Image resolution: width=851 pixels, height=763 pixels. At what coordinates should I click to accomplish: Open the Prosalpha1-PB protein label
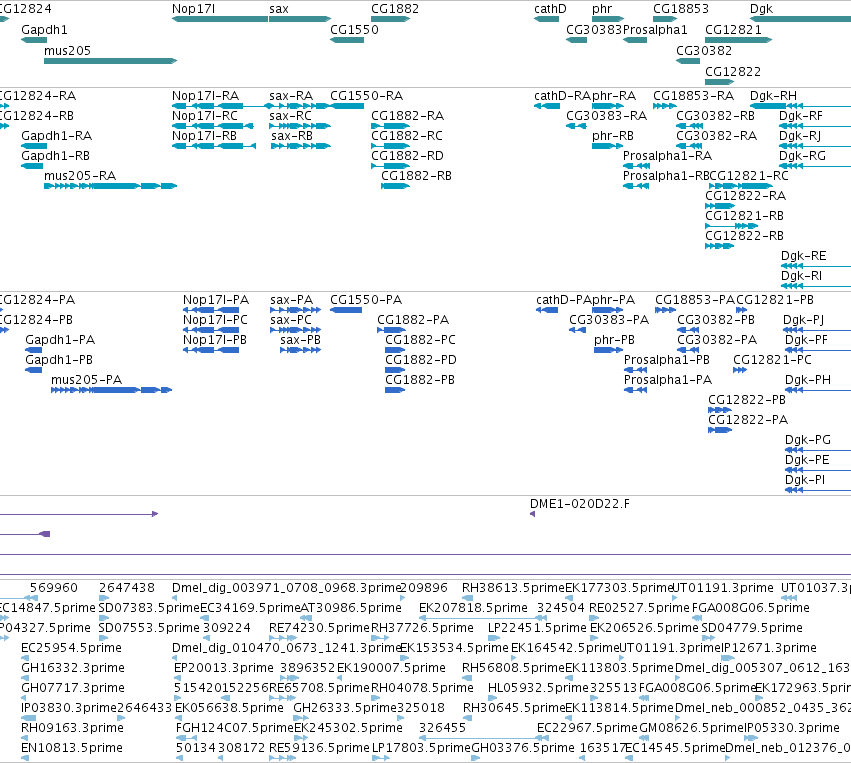666,360
